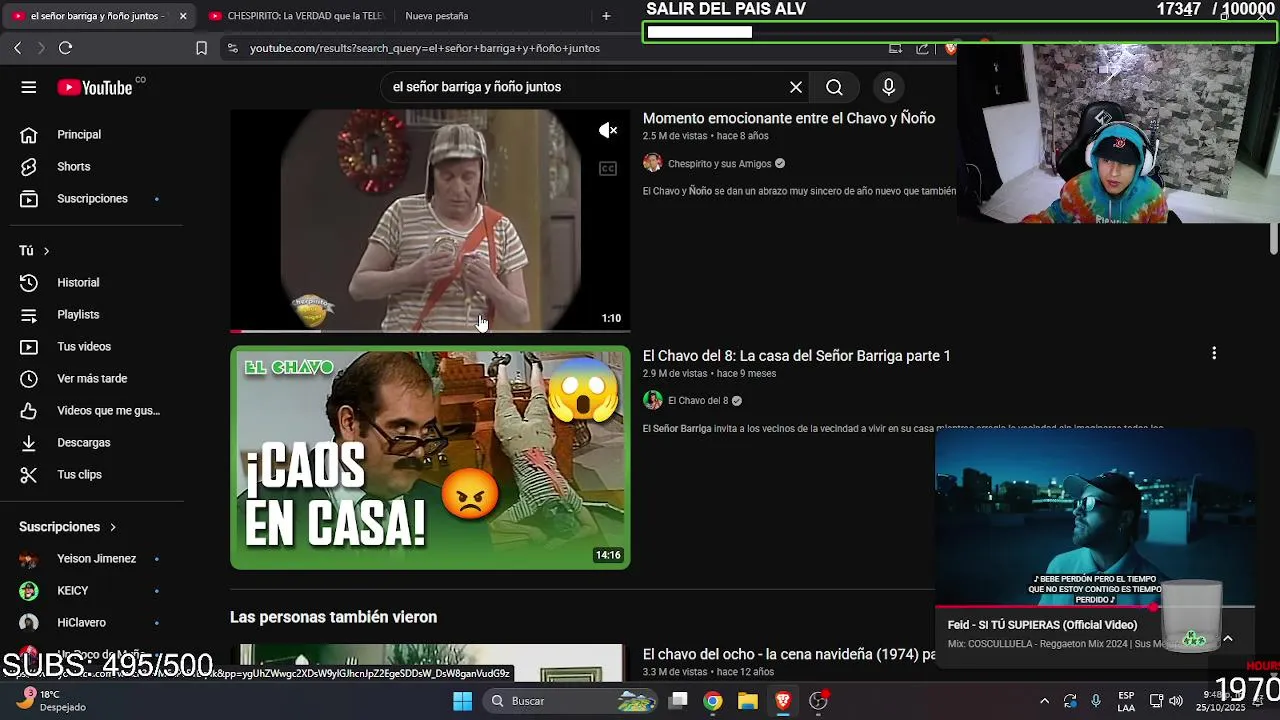Close the el señor barriga browser tab
Viewport: 1280px width, 720px height.
pos(183,16)
